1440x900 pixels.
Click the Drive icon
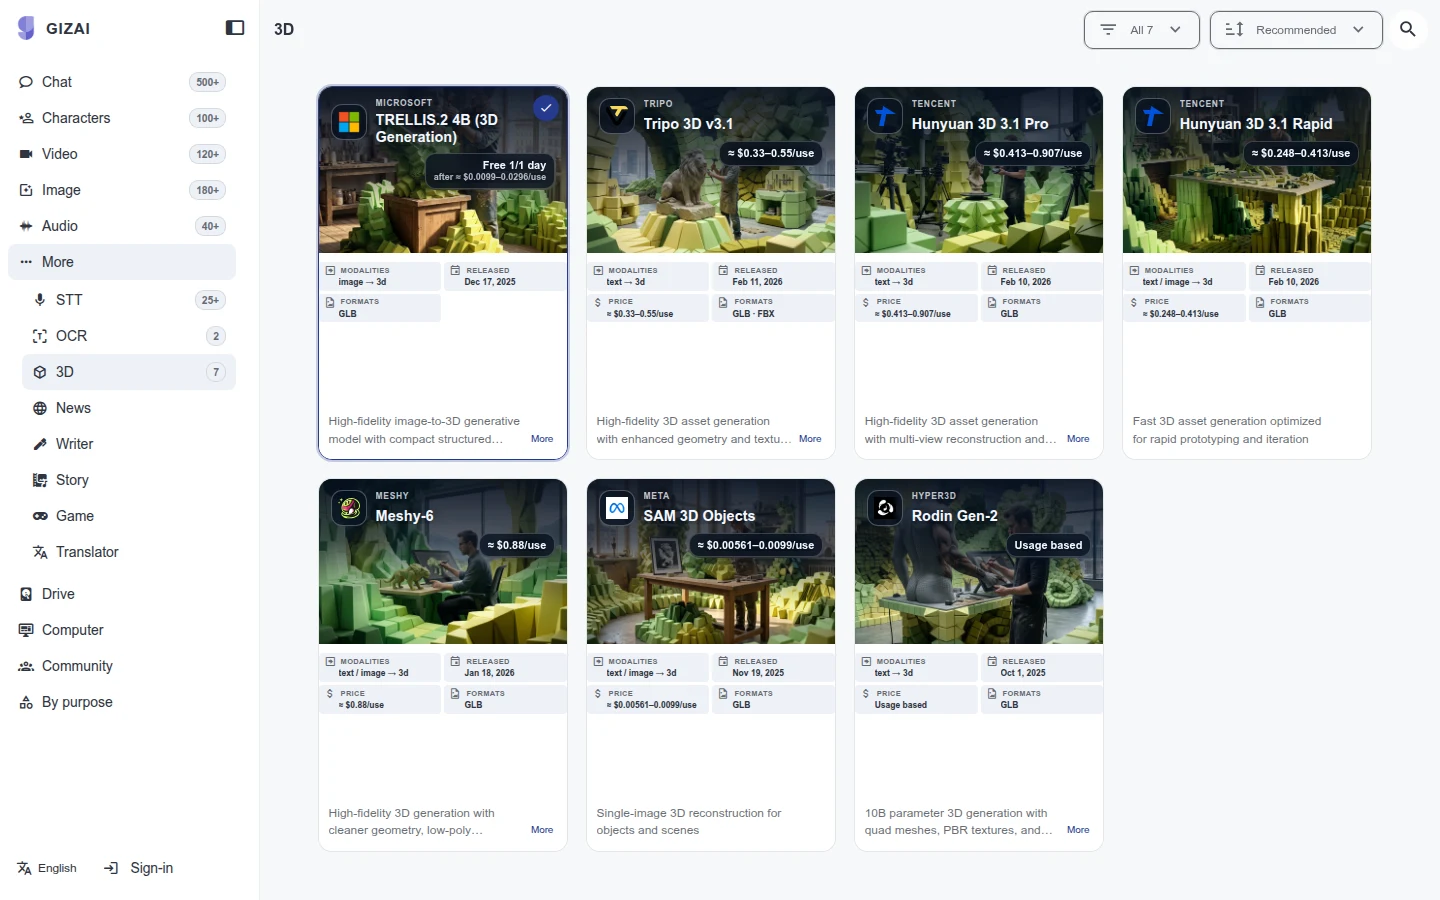pyautogui.click(x=26, y=594)
